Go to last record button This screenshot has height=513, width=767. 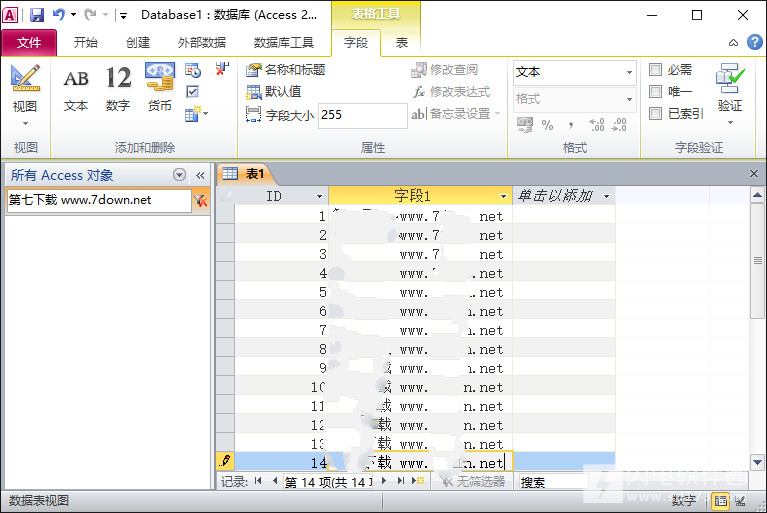pos(401,481)
